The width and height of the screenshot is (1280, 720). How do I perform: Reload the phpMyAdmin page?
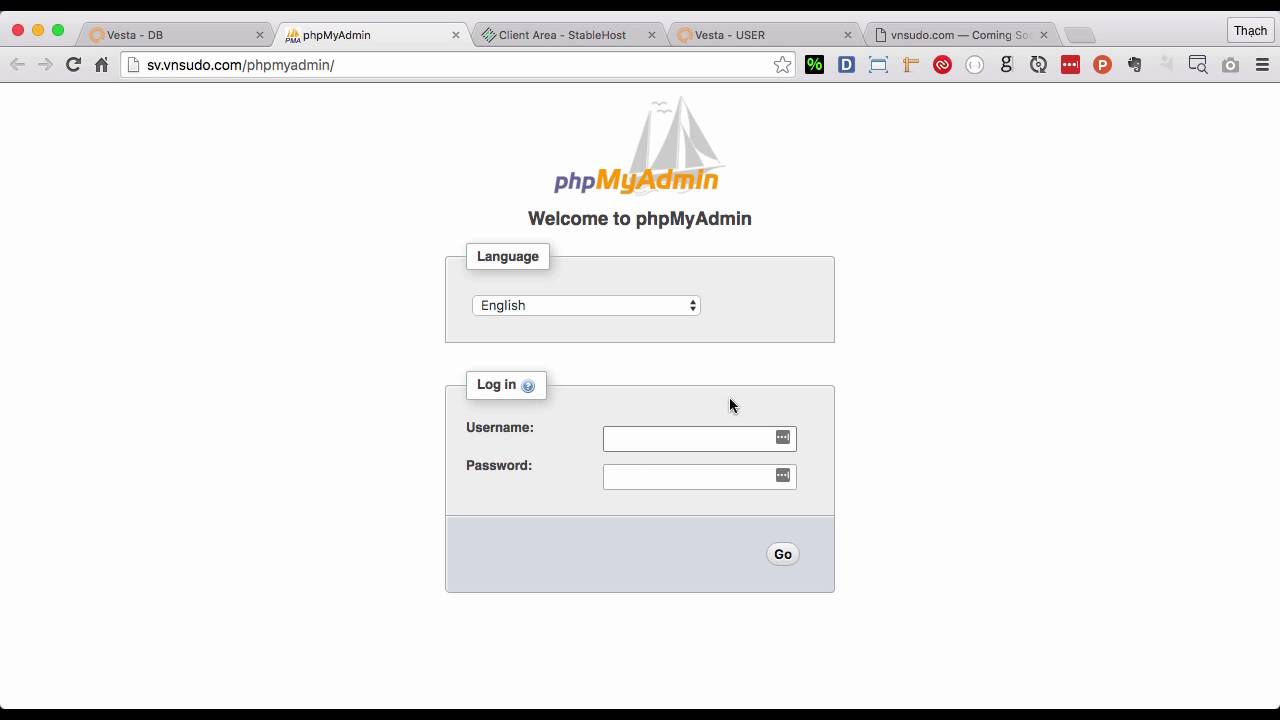[73, 64]
